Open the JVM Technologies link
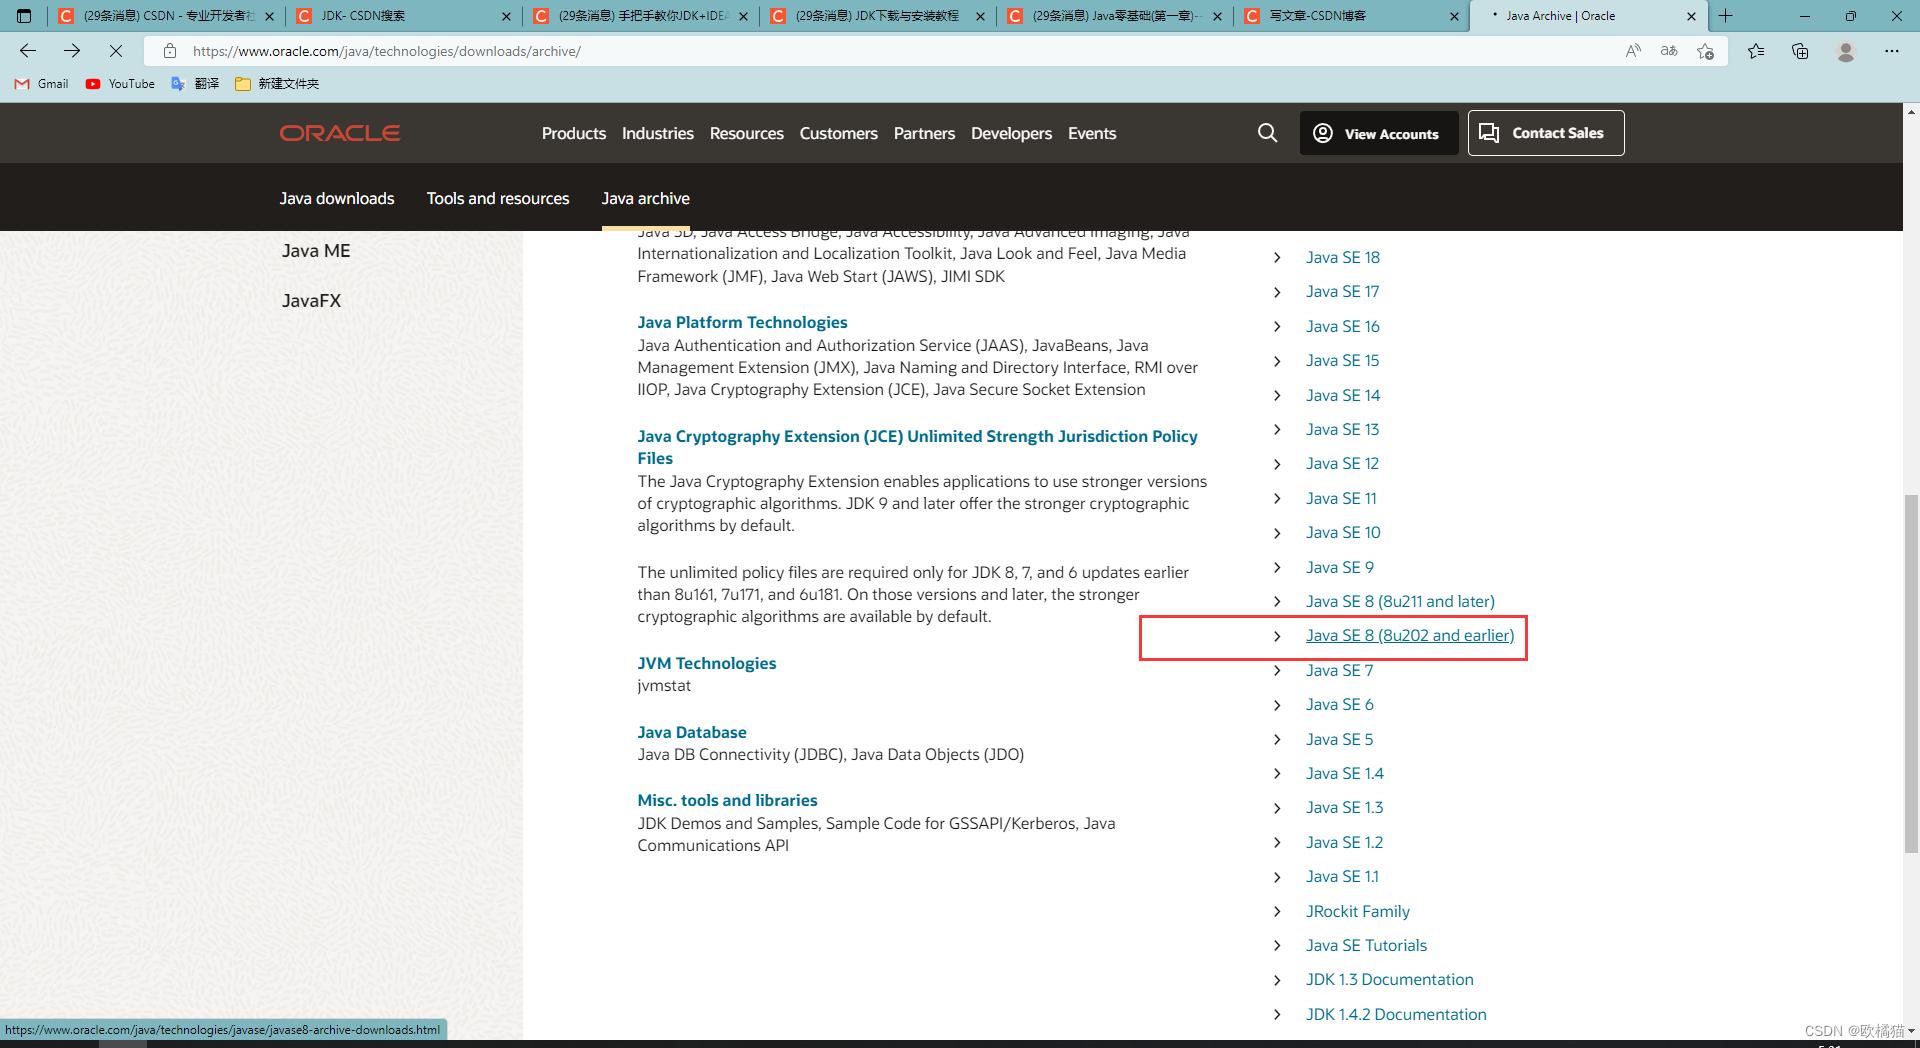 pos(707,663)
